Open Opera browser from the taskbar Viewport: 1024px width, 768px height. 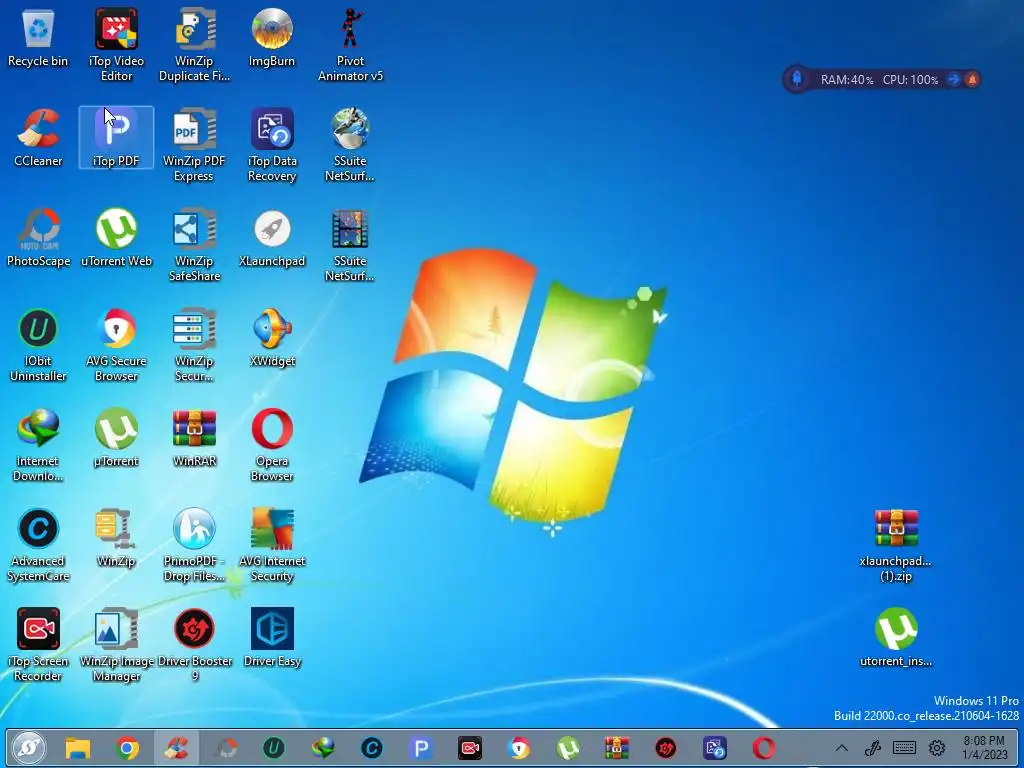click(763, 748)
